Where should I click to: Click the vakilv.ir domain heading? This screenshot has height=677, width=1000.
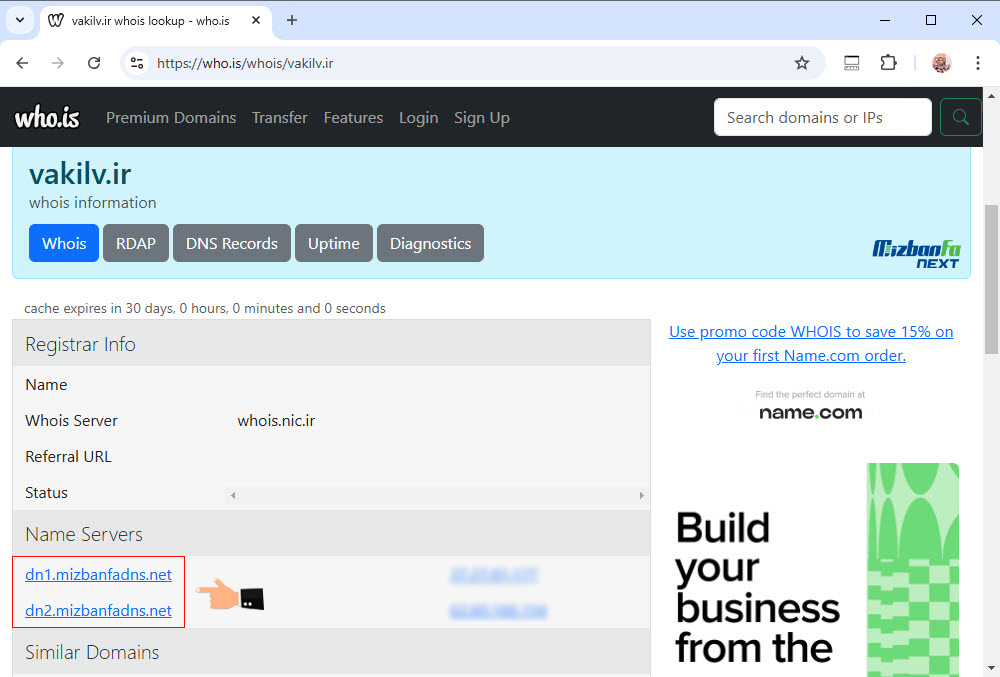point(80,173)
